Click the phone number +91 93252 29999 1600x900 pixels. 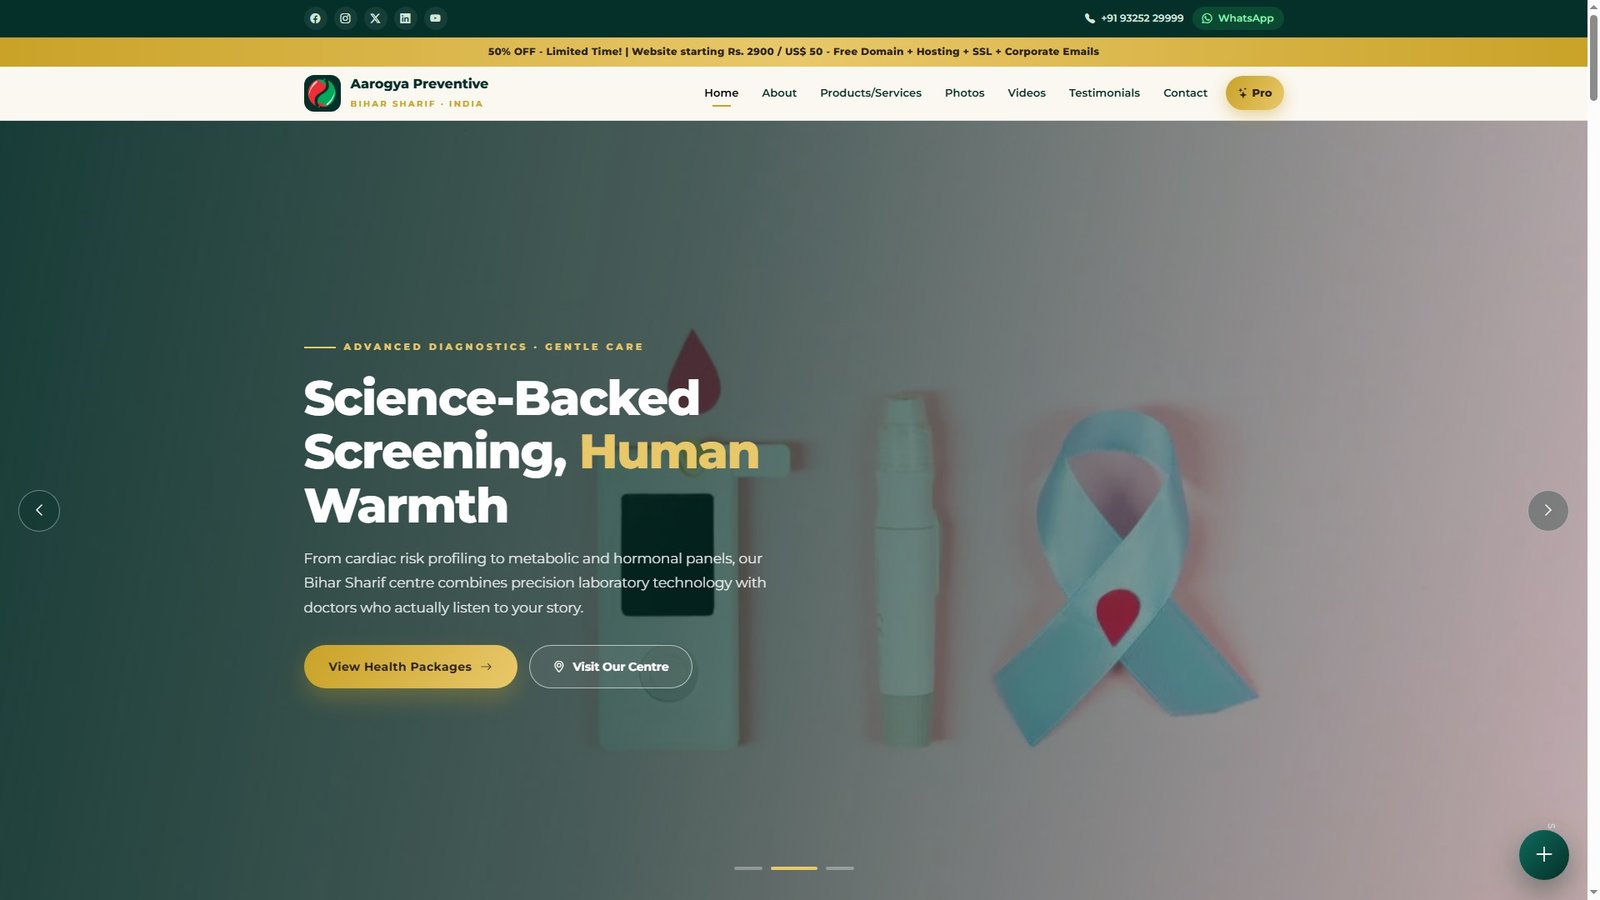click(1134, 18)
